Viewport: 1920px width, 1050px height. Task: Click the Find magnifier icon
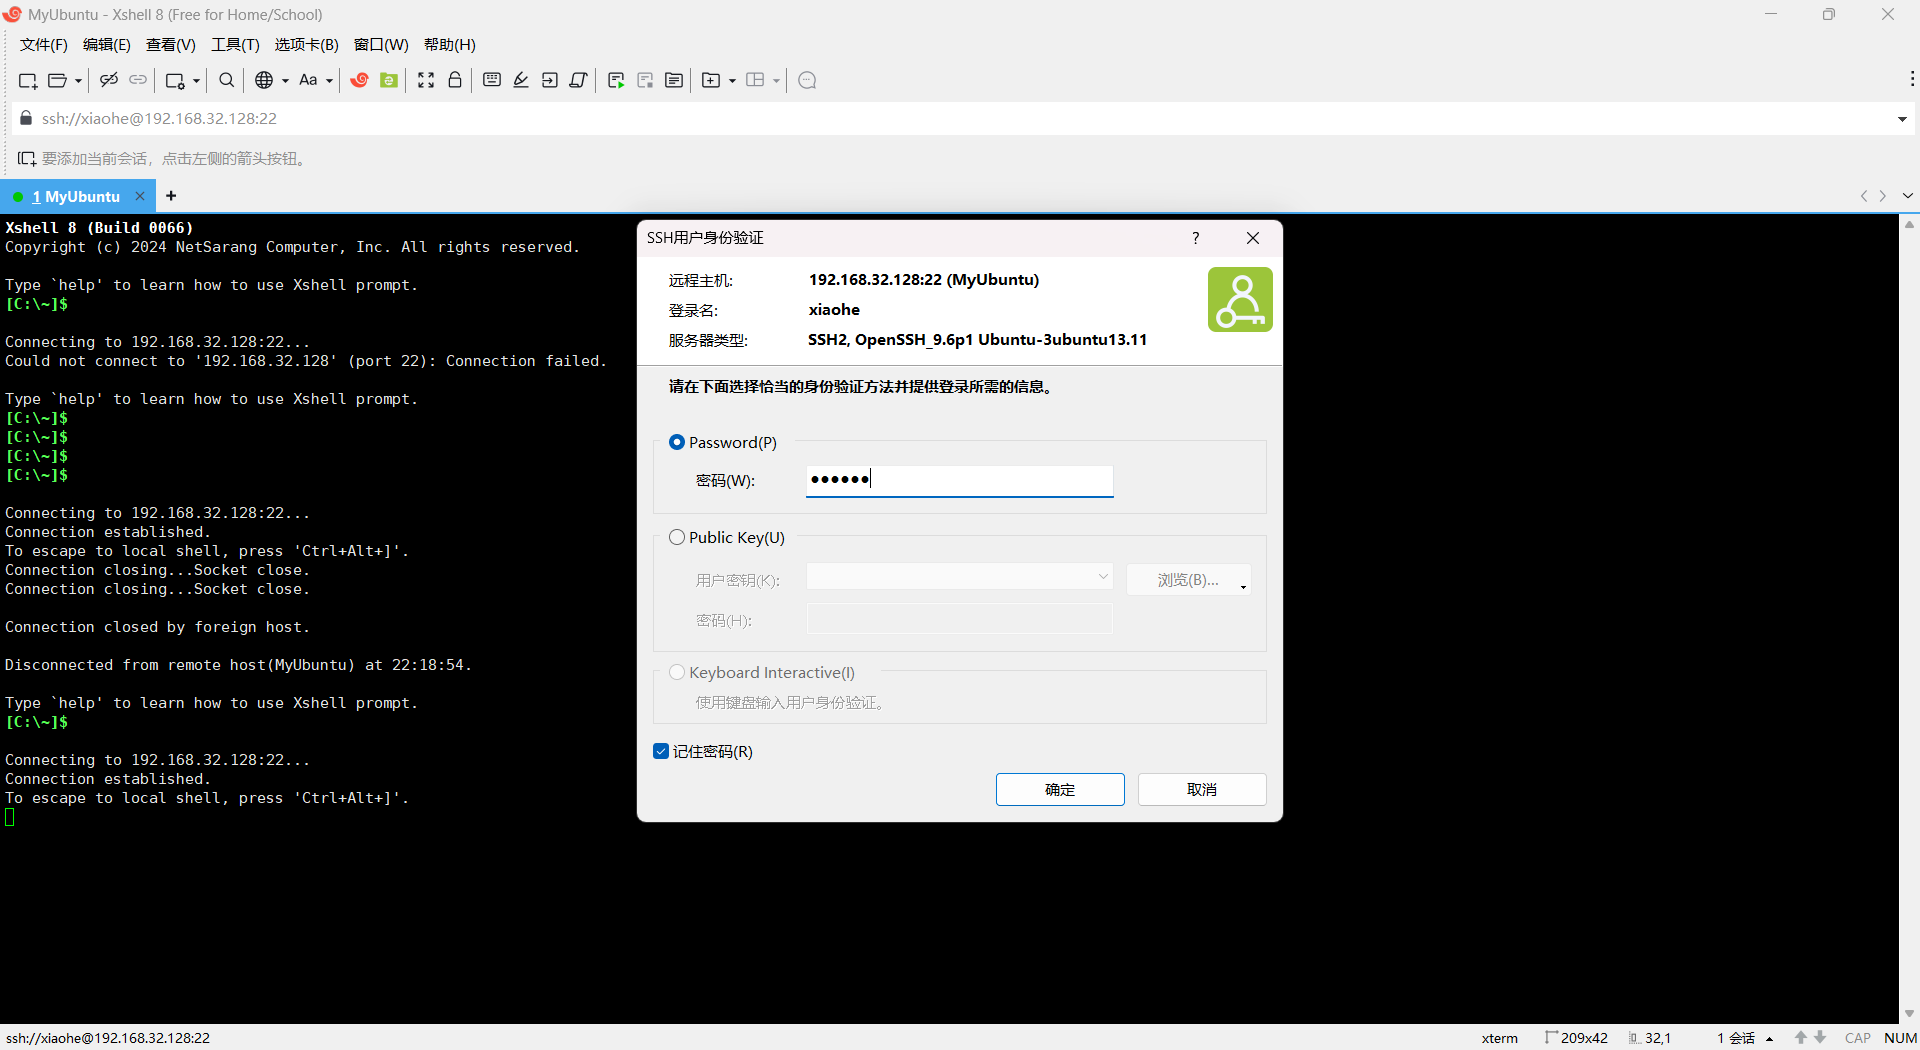(227, 80)
